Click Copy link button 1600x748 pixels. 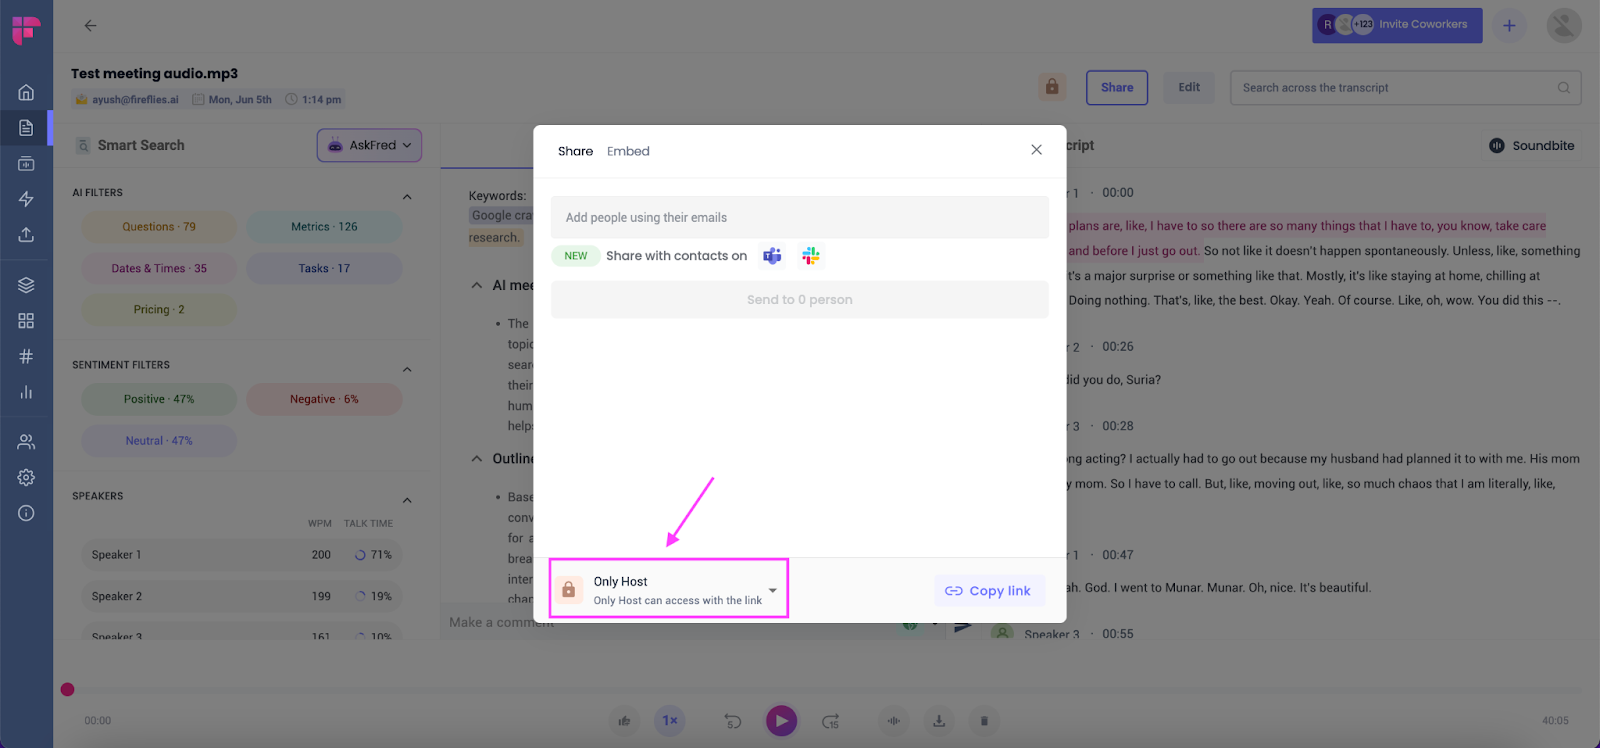point(989,590)
